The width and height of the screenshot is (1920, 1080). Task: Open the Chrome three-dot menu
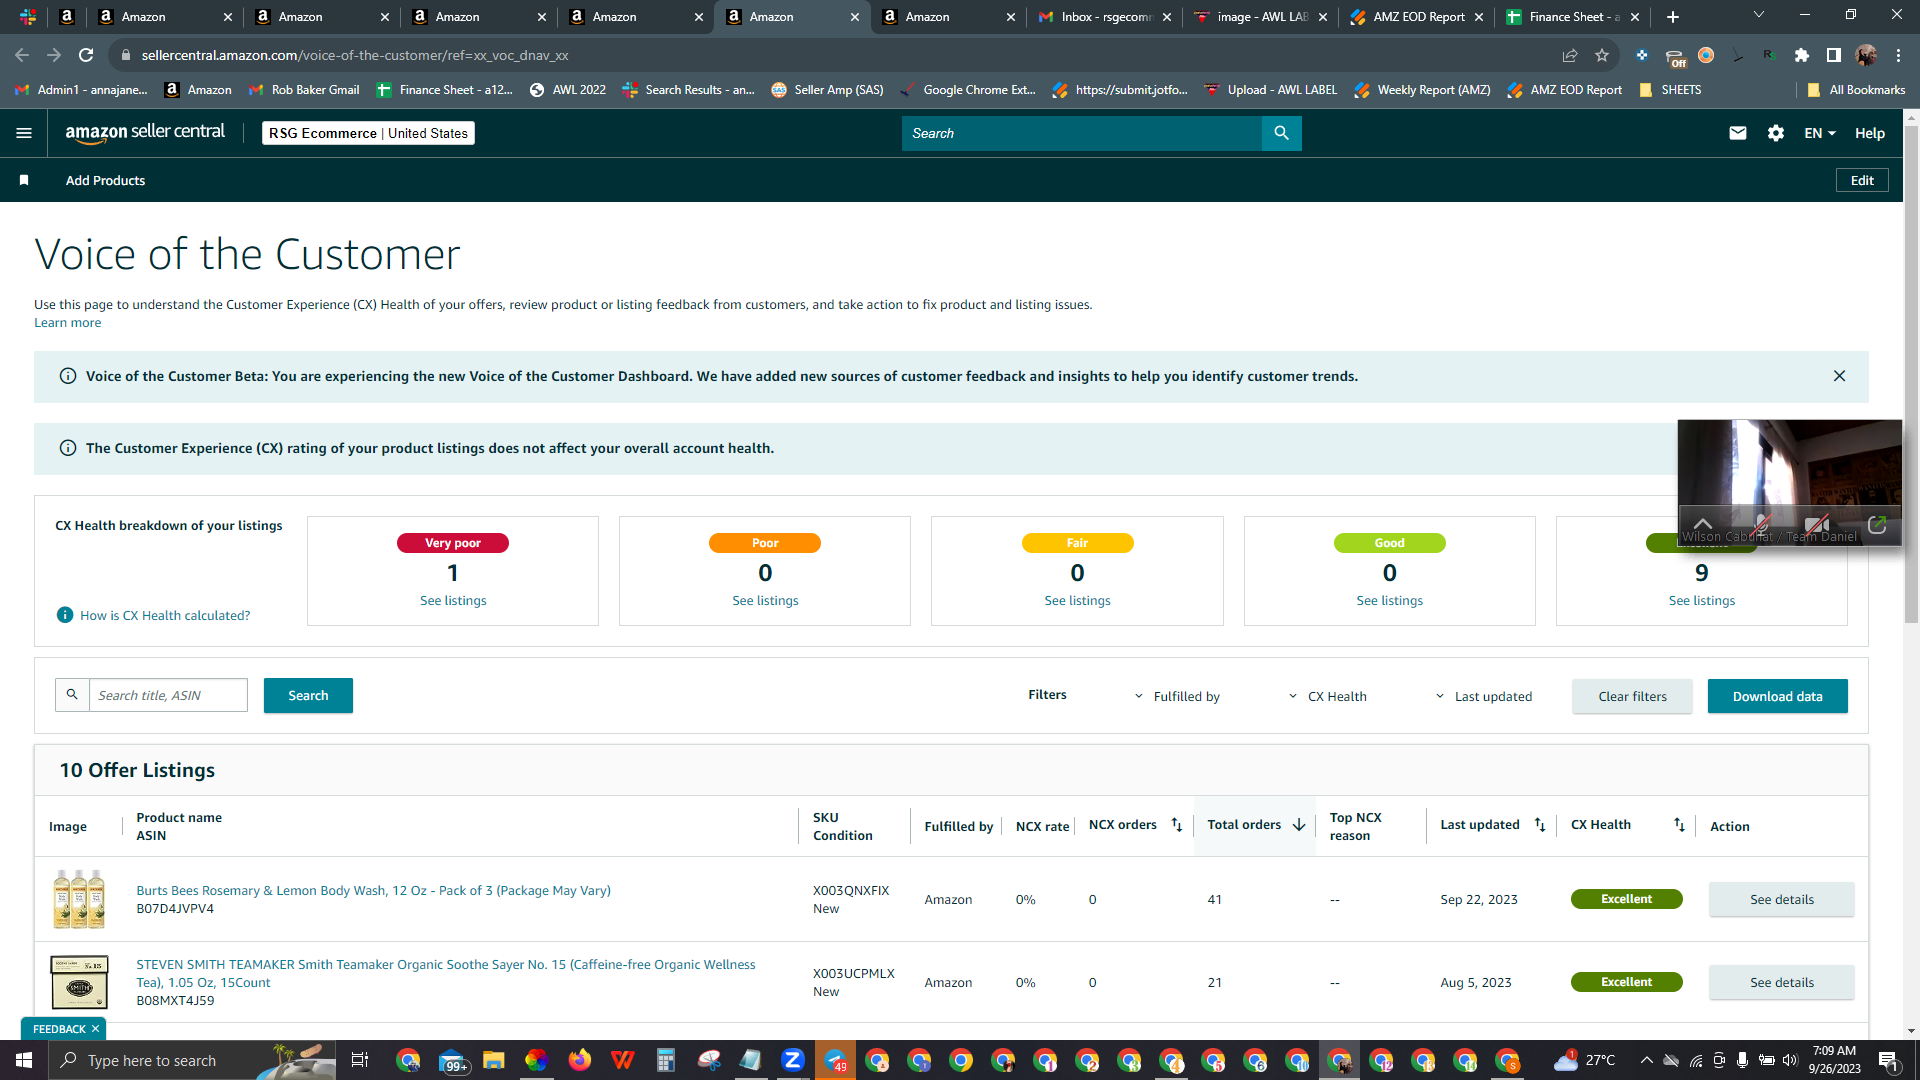pyautogui.click(x=1898, y=55)
